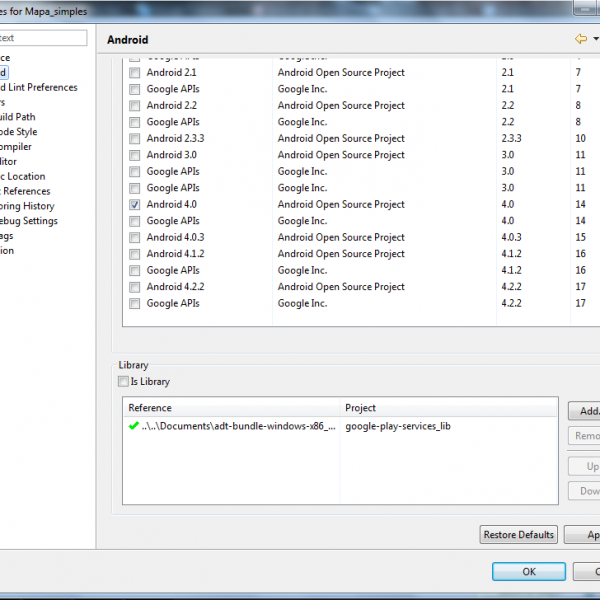Select Refactoring History in the left tree
This screenshot has width=600, height=600.
pos(27,206)
